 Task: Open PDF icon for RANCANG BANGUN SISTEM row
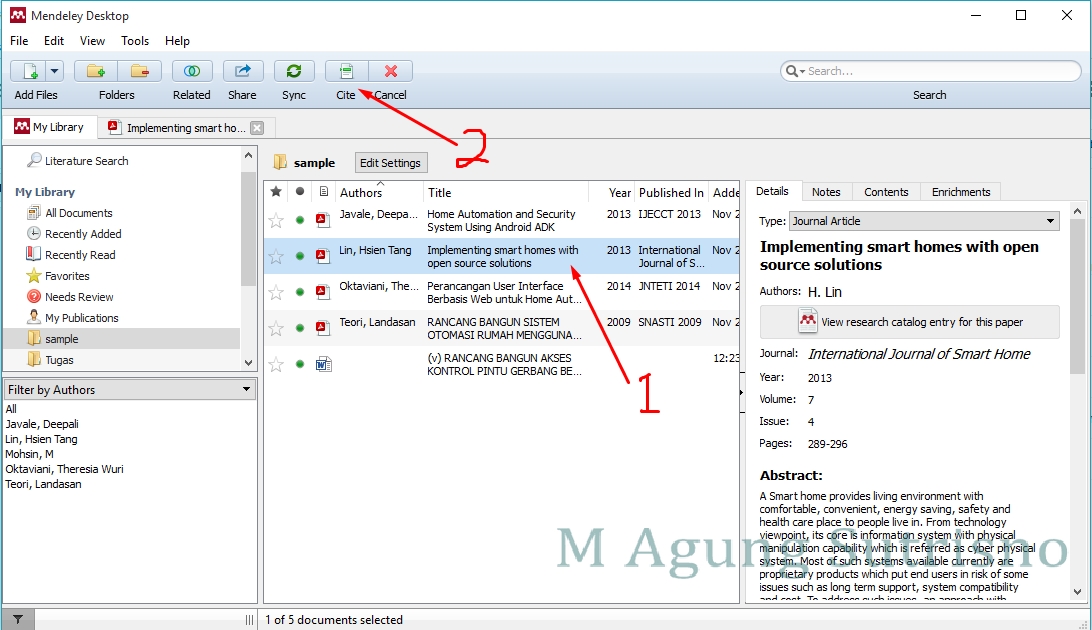322,327
